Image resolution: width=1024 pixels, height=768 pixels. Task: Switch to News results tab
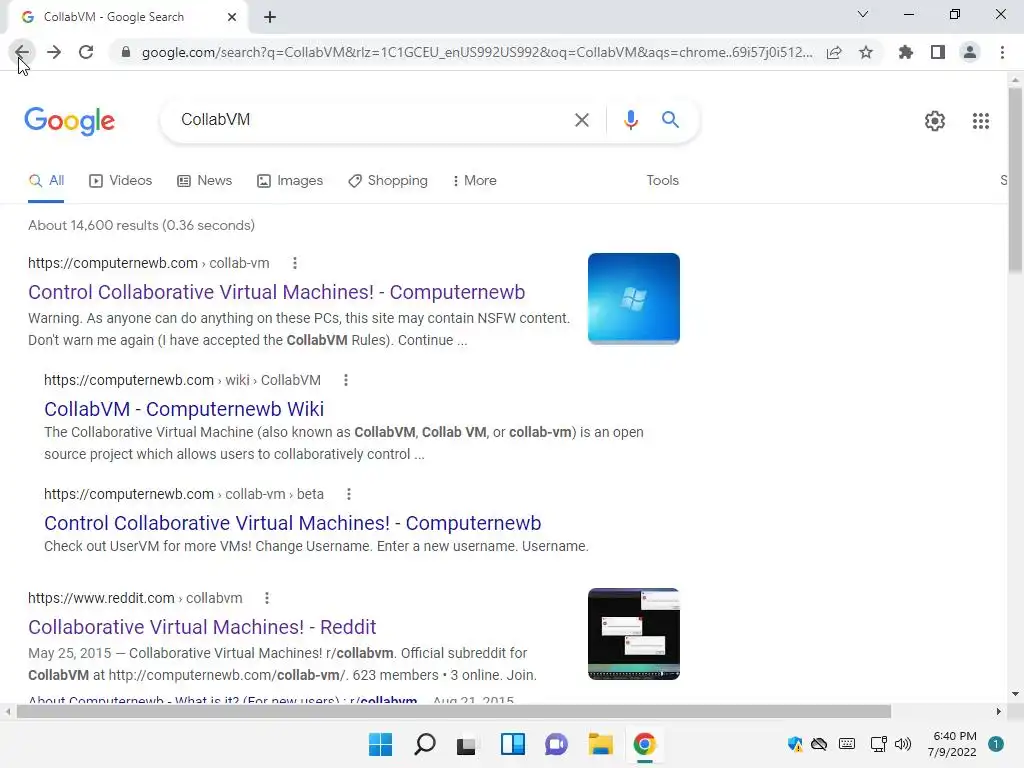click(205, 181)
